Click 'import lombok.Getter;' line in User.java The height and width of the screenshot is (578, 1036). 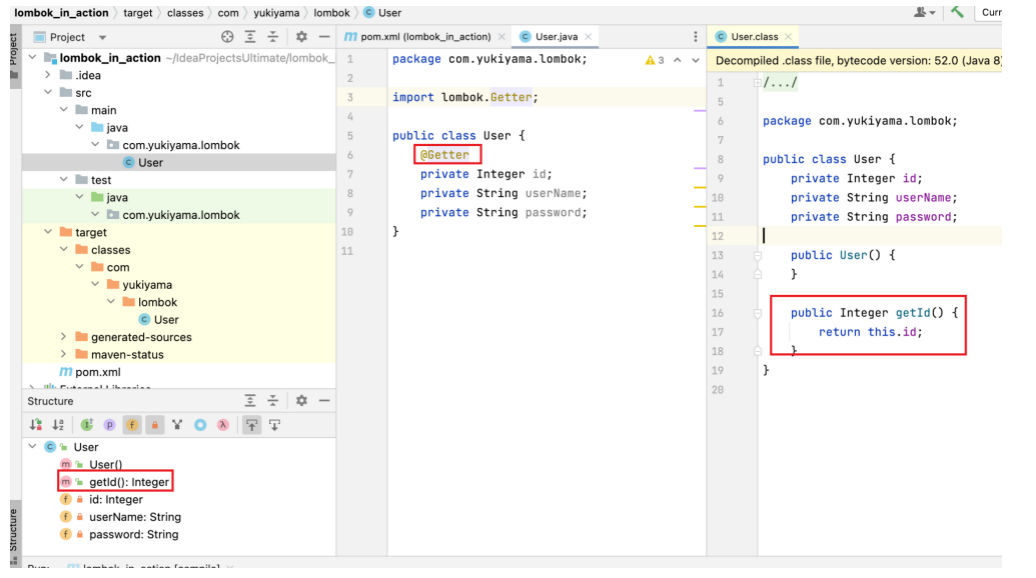[465, 97]
